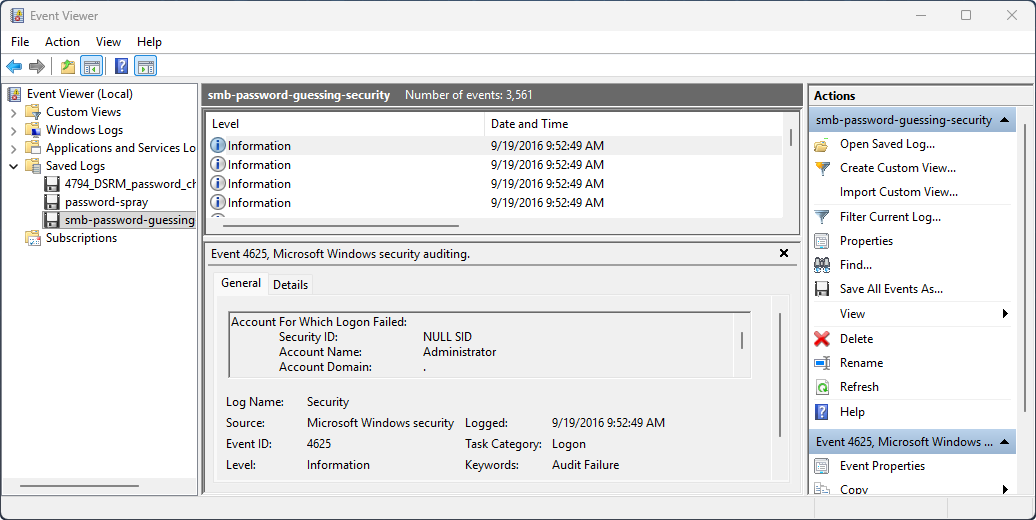Click the Back arrow toolbar icon

tap(14, 67)
